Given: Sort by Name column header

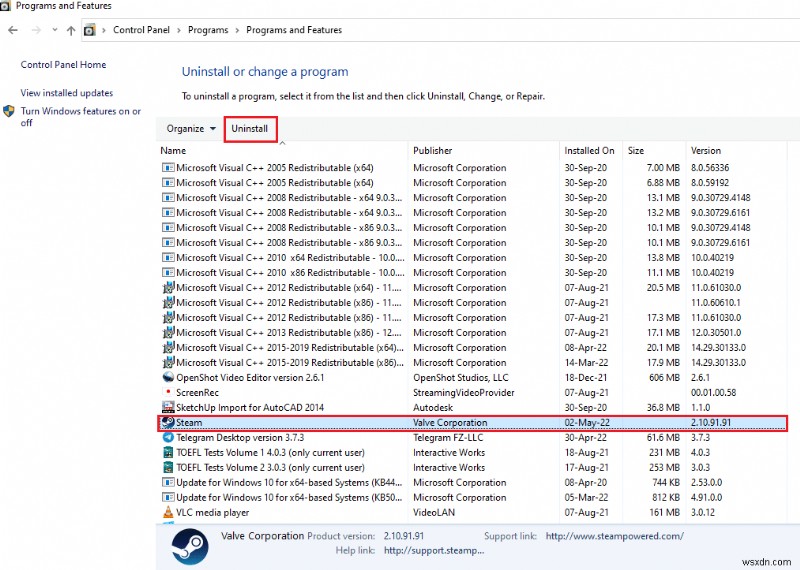Looking at the screenshot, I should (173, 151).
